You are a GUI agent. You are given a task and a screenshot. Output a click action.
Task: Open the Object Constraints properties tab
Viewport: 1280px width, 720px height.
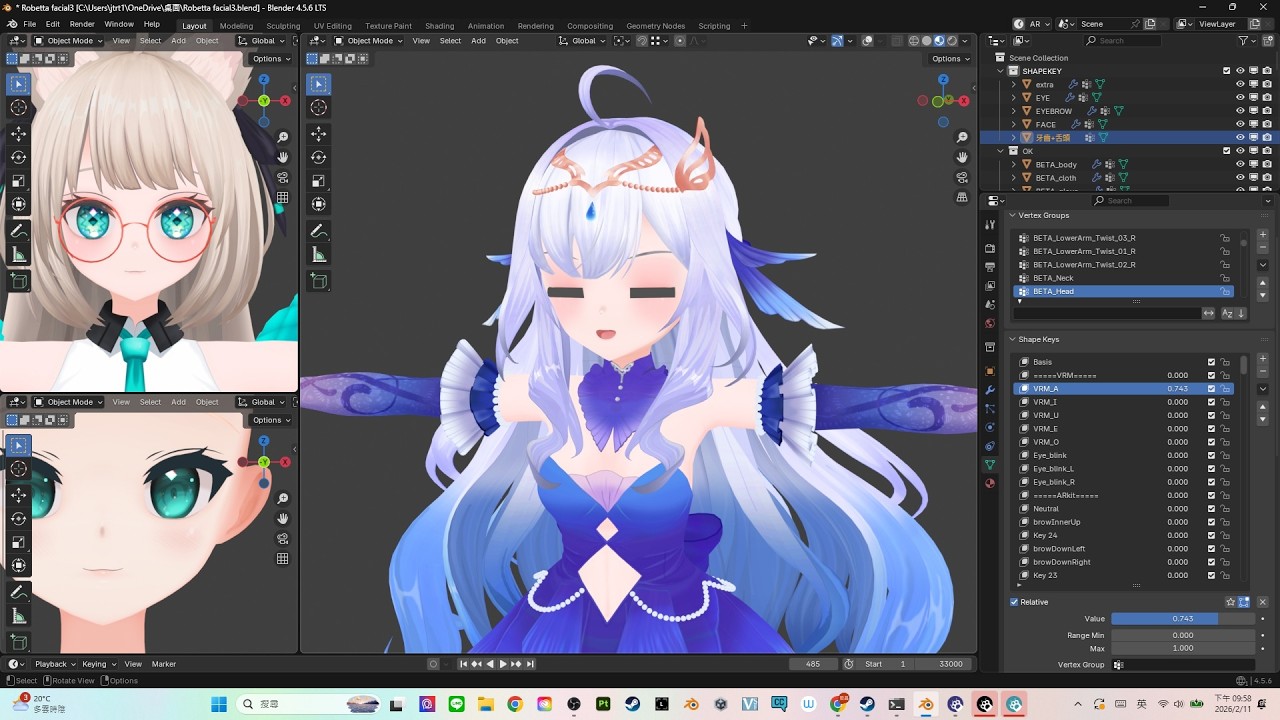coord(990,446)
